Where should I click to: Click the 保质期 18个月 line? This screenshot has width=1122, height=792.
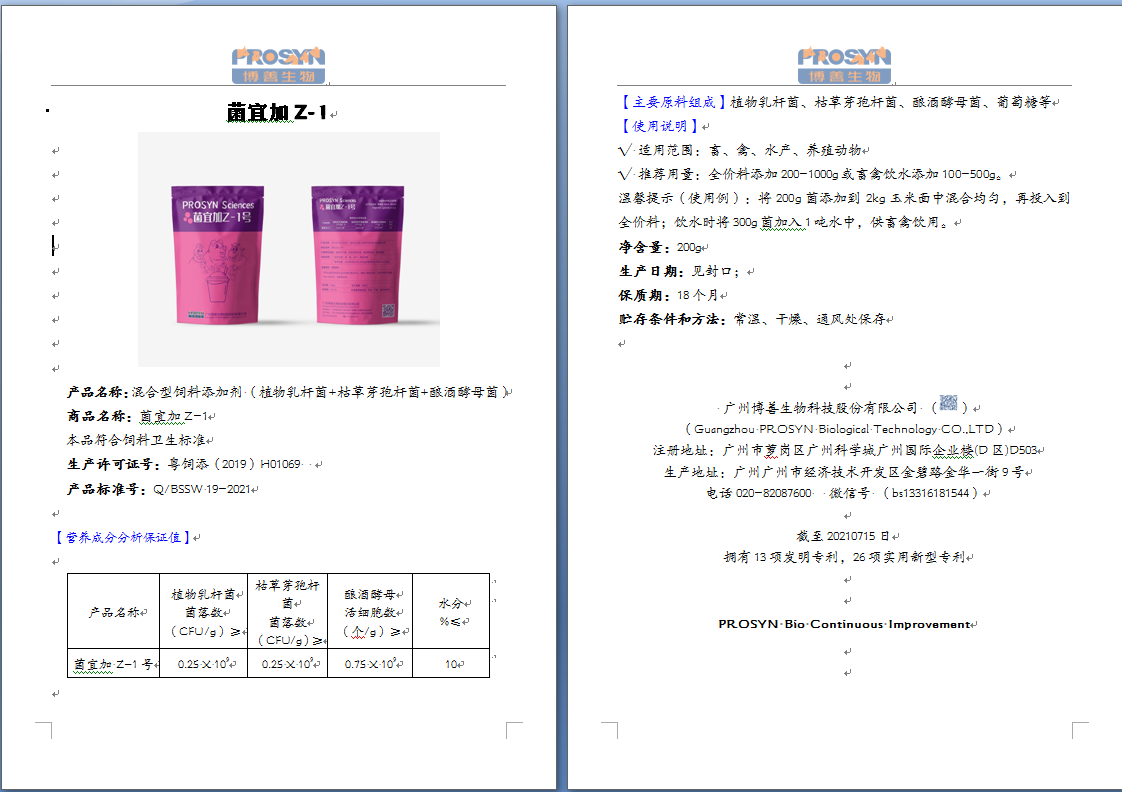(x=668, y=296)
